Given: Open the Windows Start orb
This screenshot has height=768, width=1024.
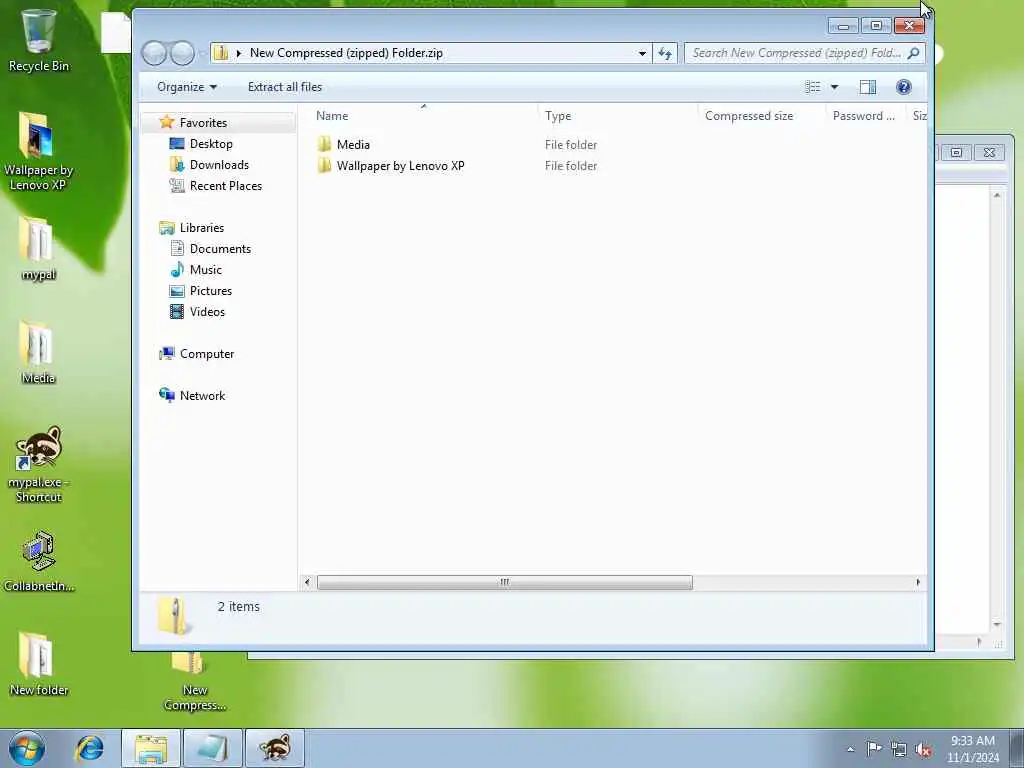Looking at the screenshot, I should [x=27, y=748].
